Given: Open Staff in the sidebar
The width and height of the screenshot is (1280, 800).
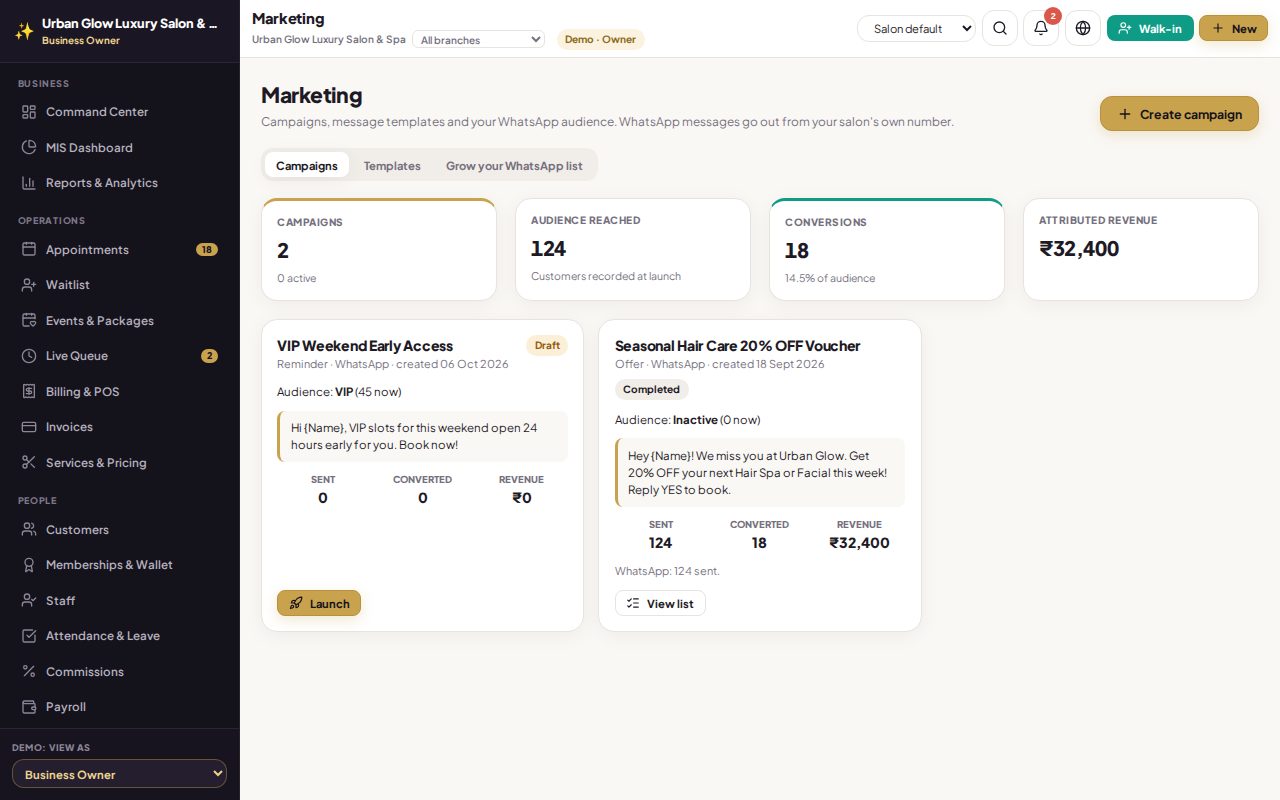Looking at the screenshot, I should point(120,601).
